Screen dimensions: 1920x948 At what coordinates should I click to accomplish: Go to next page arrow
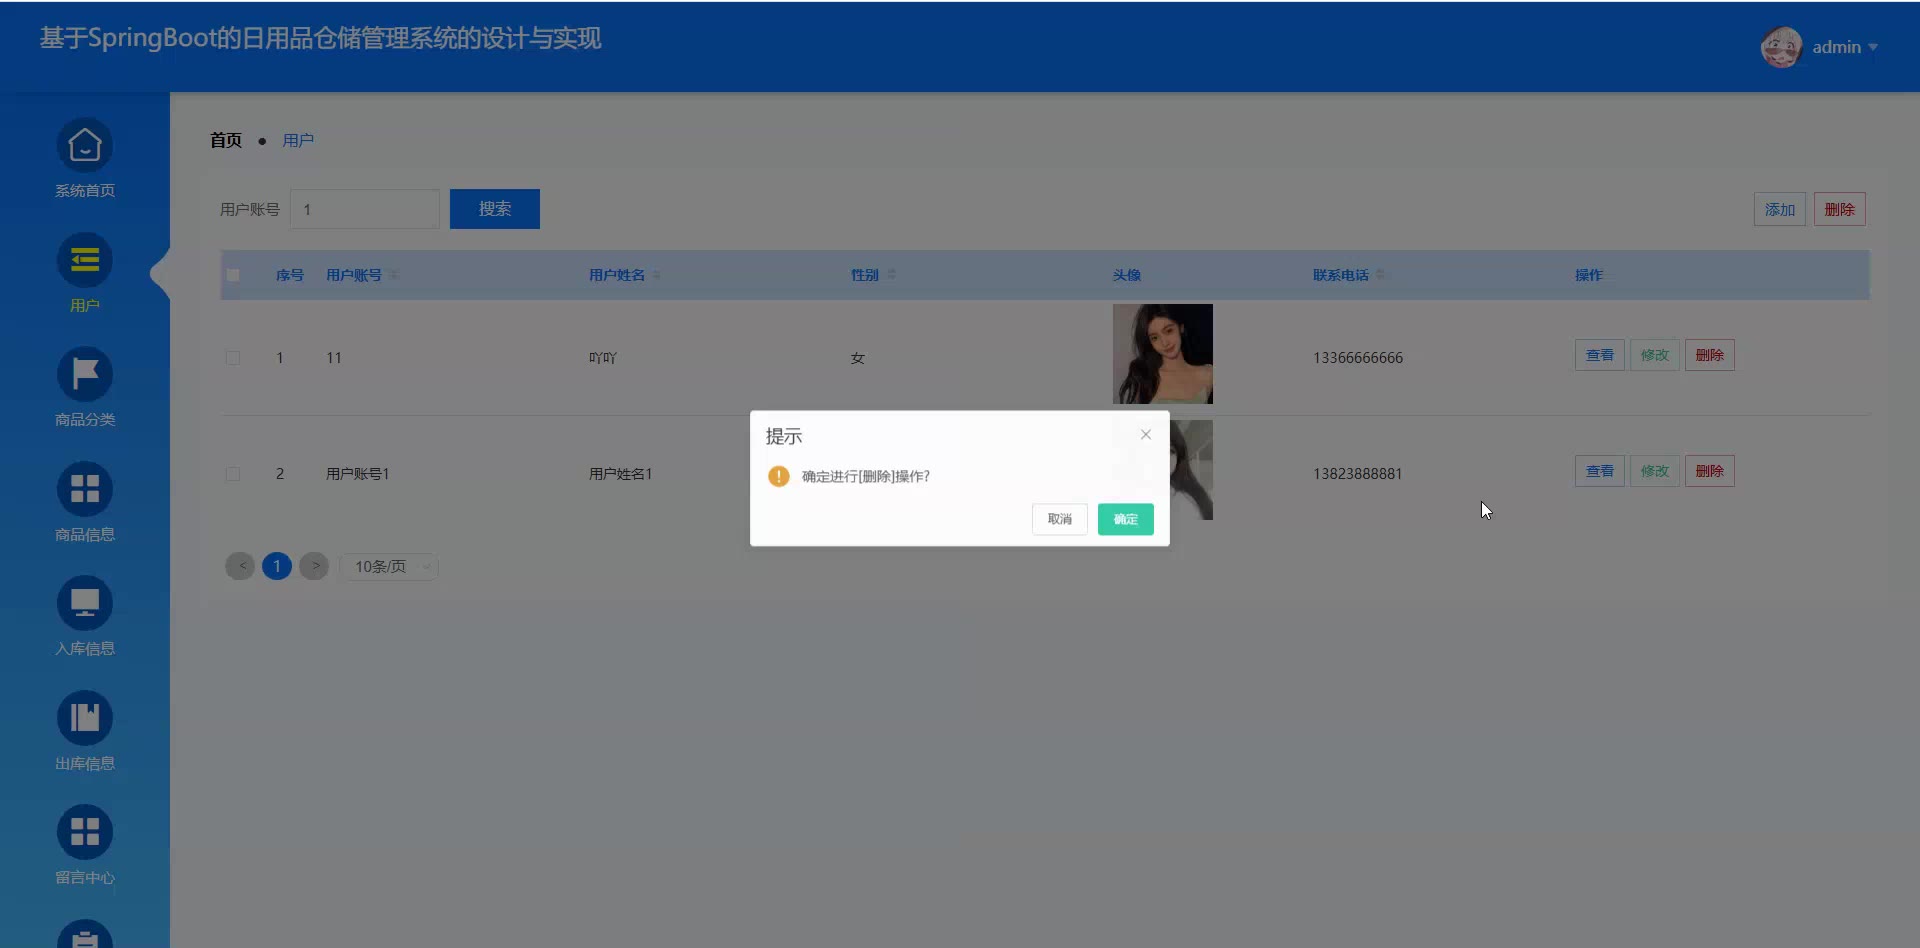pyautogui.click(x=314, y=566)
